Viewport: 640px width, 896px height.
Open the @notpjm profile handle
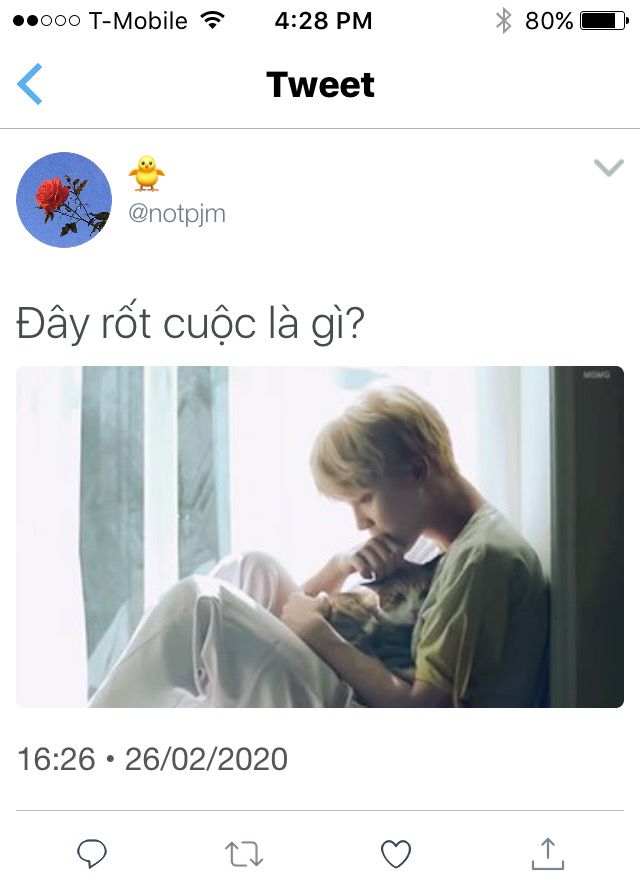(x=177, y=214)
